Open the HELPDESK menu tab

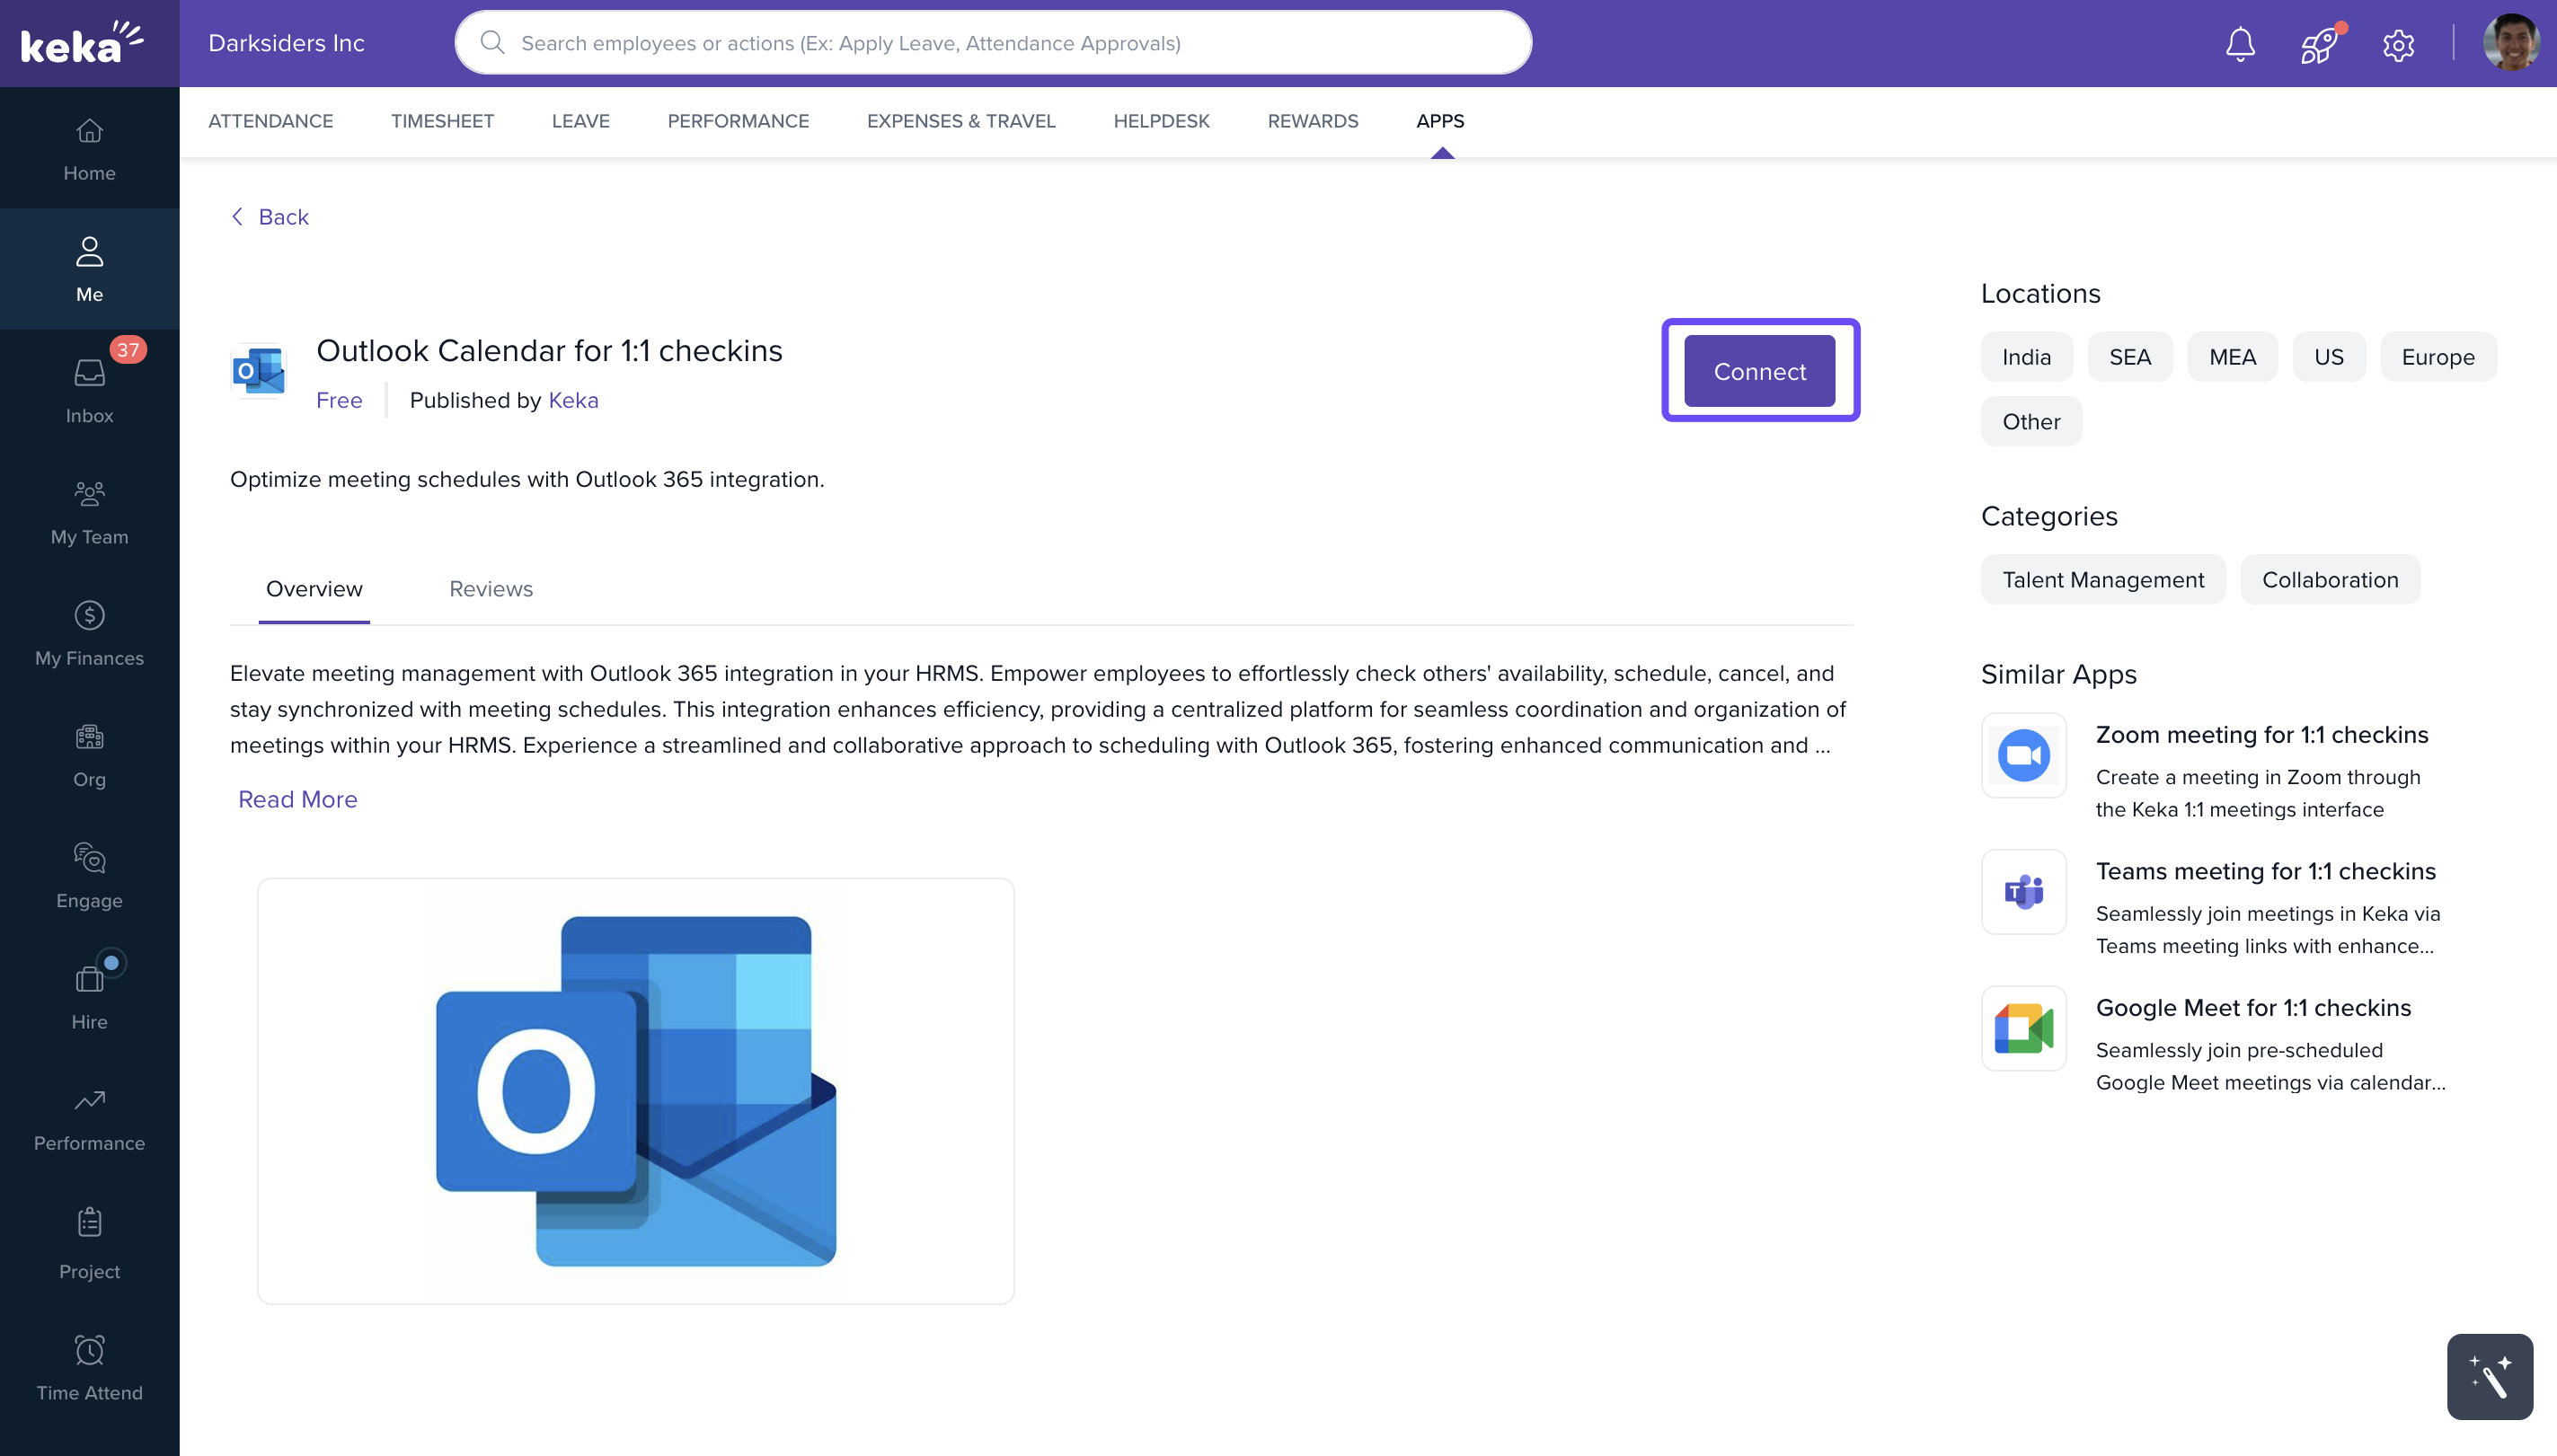click(1161, 121)
